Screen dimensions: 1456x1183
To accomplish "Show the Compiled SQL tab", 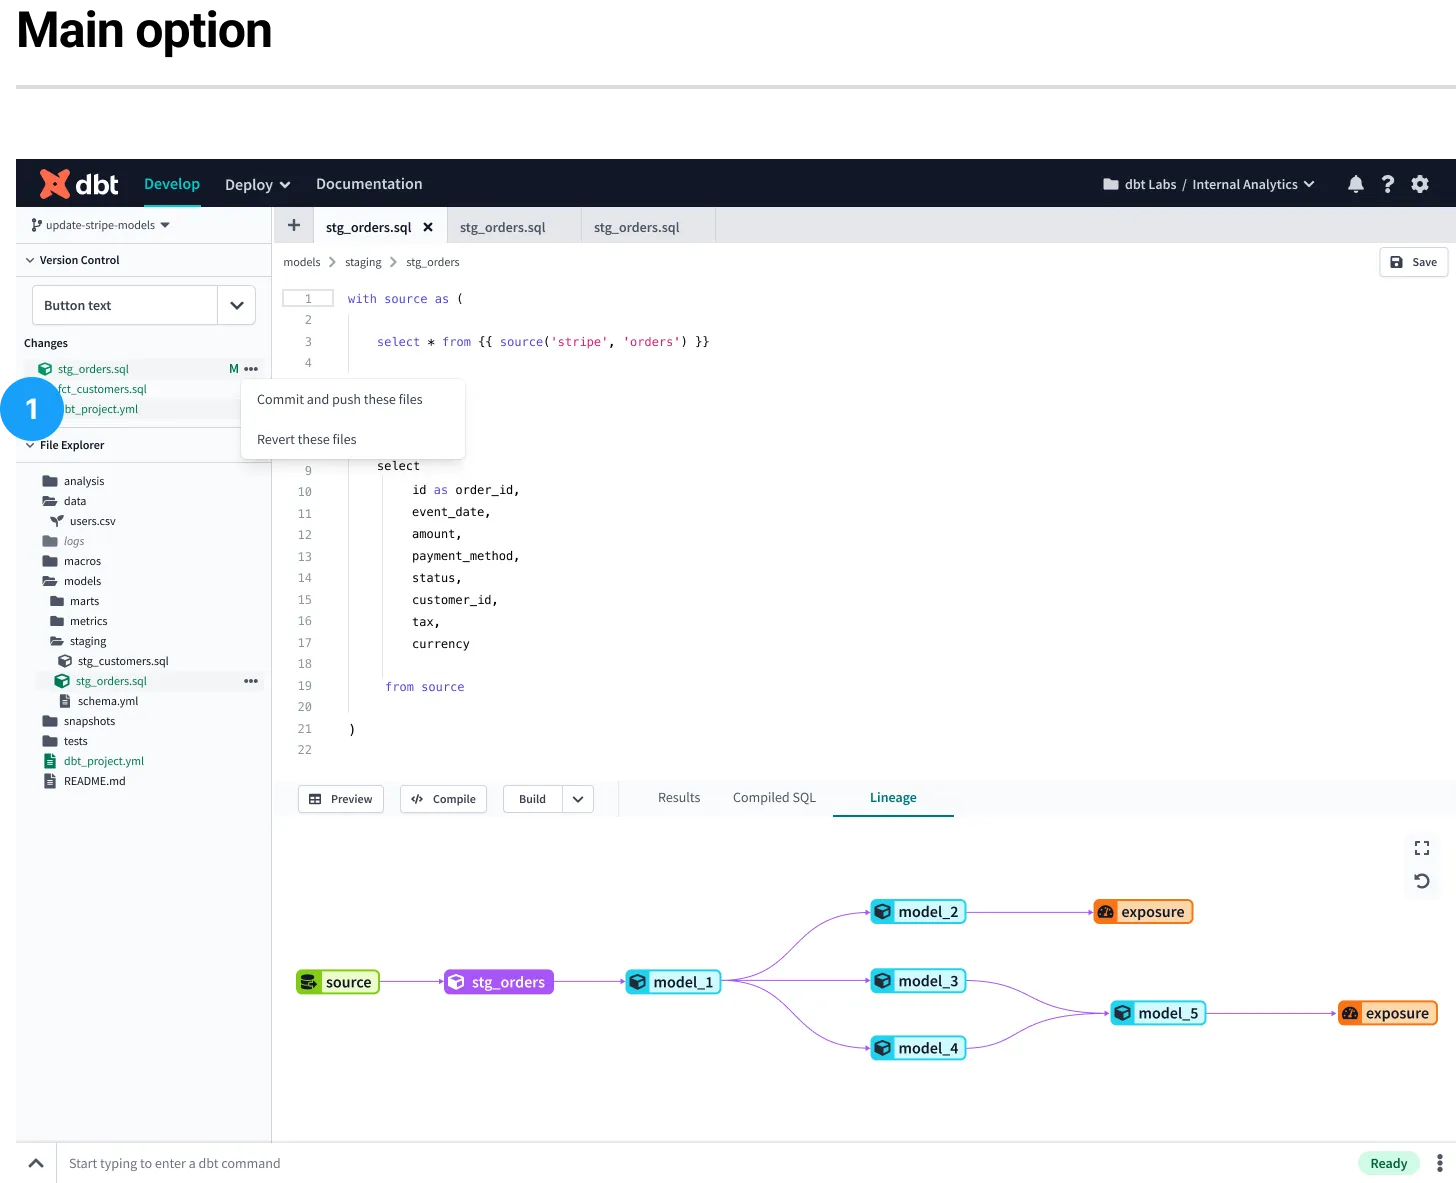I will click(x=774, y=797).
